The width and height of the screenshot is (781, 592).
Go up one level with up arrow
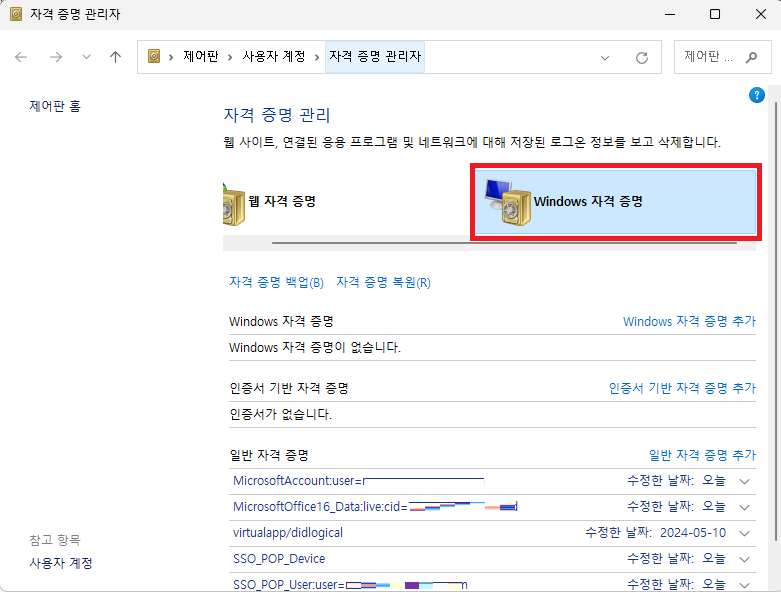pos(116,57)
